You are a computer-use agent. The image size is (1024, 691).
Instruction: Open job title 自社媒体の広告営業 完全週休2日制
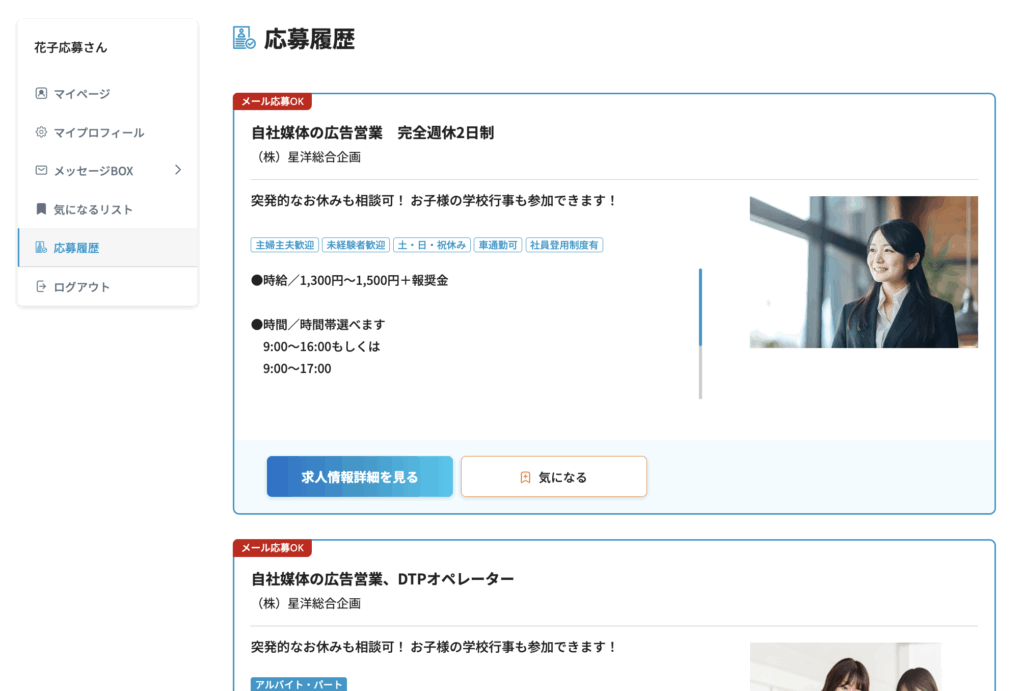point(372,133)
